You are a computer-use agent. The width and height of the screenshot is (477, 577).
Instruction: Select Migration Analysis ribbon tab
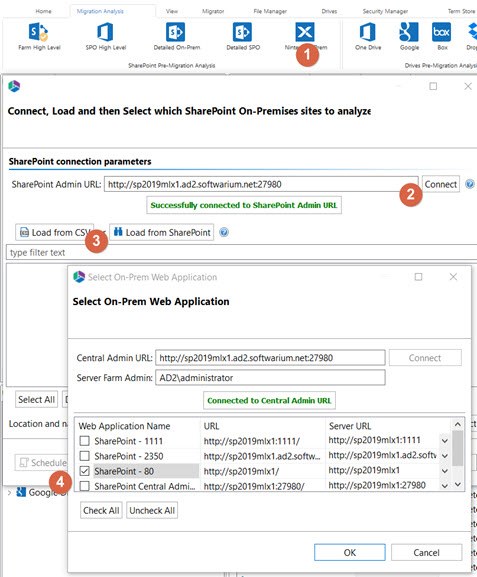100,11
